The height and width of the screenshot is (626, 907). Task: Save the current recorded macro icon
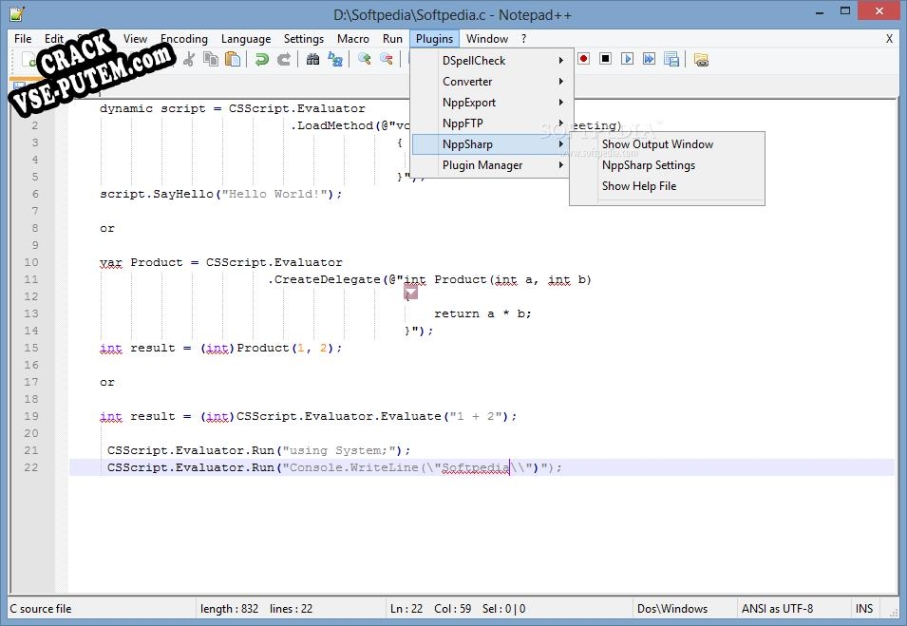(x=672, y=59)
